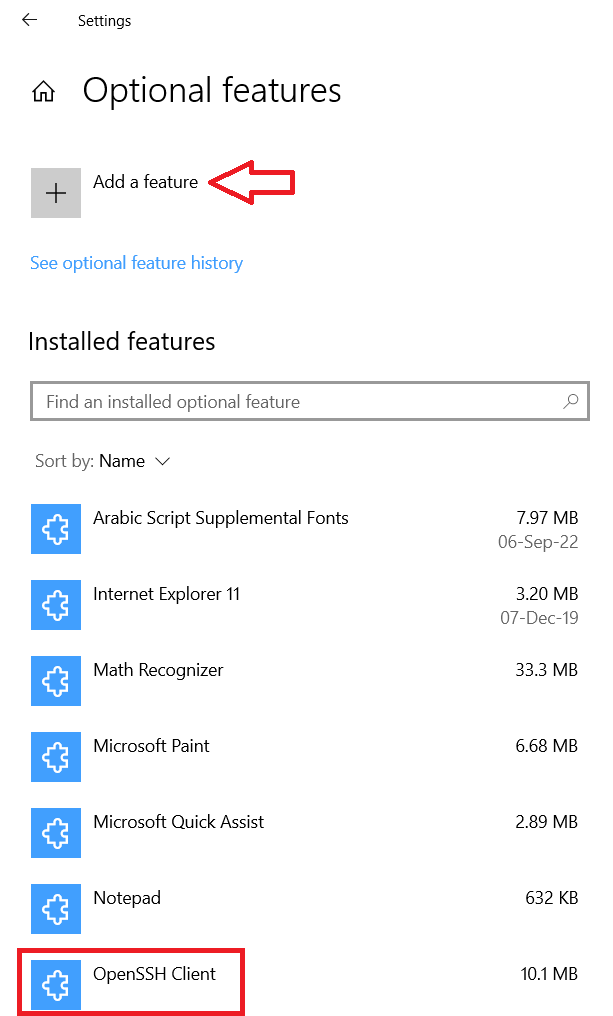Click the 632 KB size value
613x1016 pixels.
pos(551,898)
